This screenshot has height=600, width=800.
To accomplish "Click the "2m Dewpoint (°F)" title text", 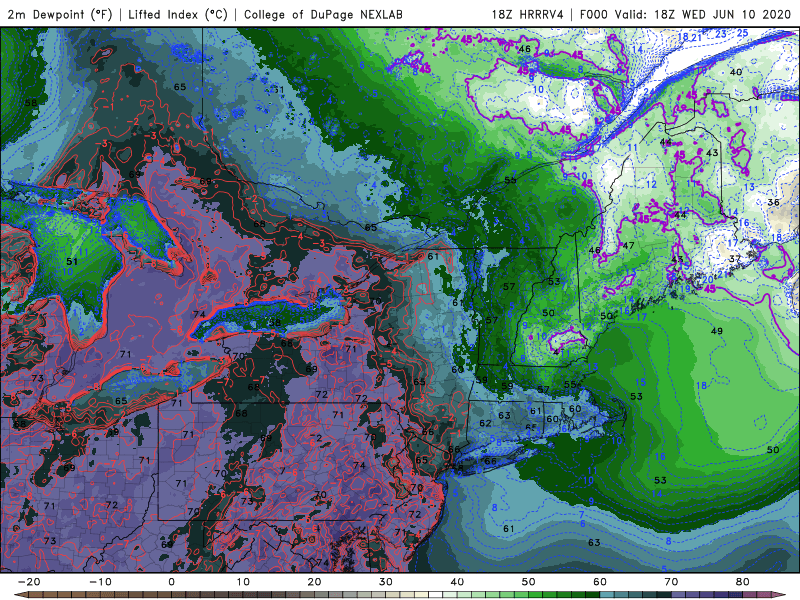I will [x=60, y=15].
